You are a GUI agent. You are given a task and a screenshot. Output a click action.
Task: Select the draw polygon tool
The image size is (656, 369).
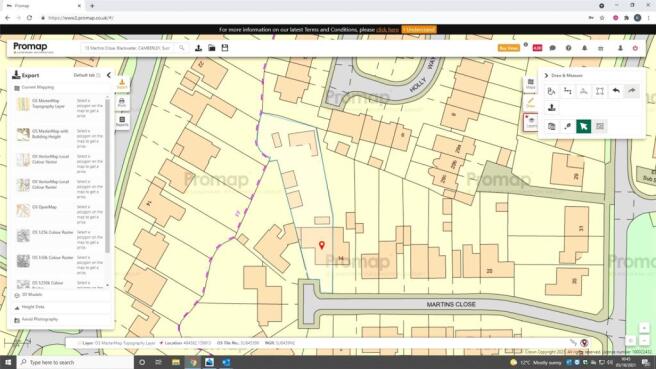coord(551,91)
